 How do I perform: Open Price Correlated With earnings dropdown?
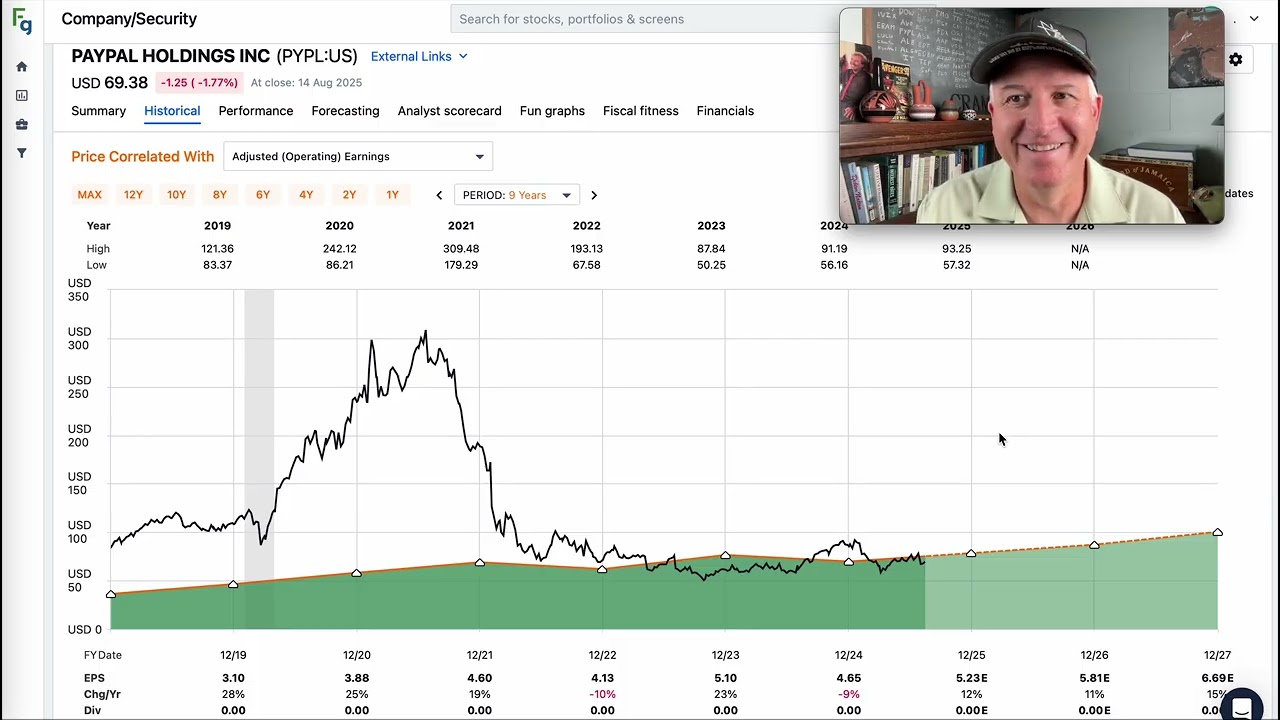tap(358, 156)
